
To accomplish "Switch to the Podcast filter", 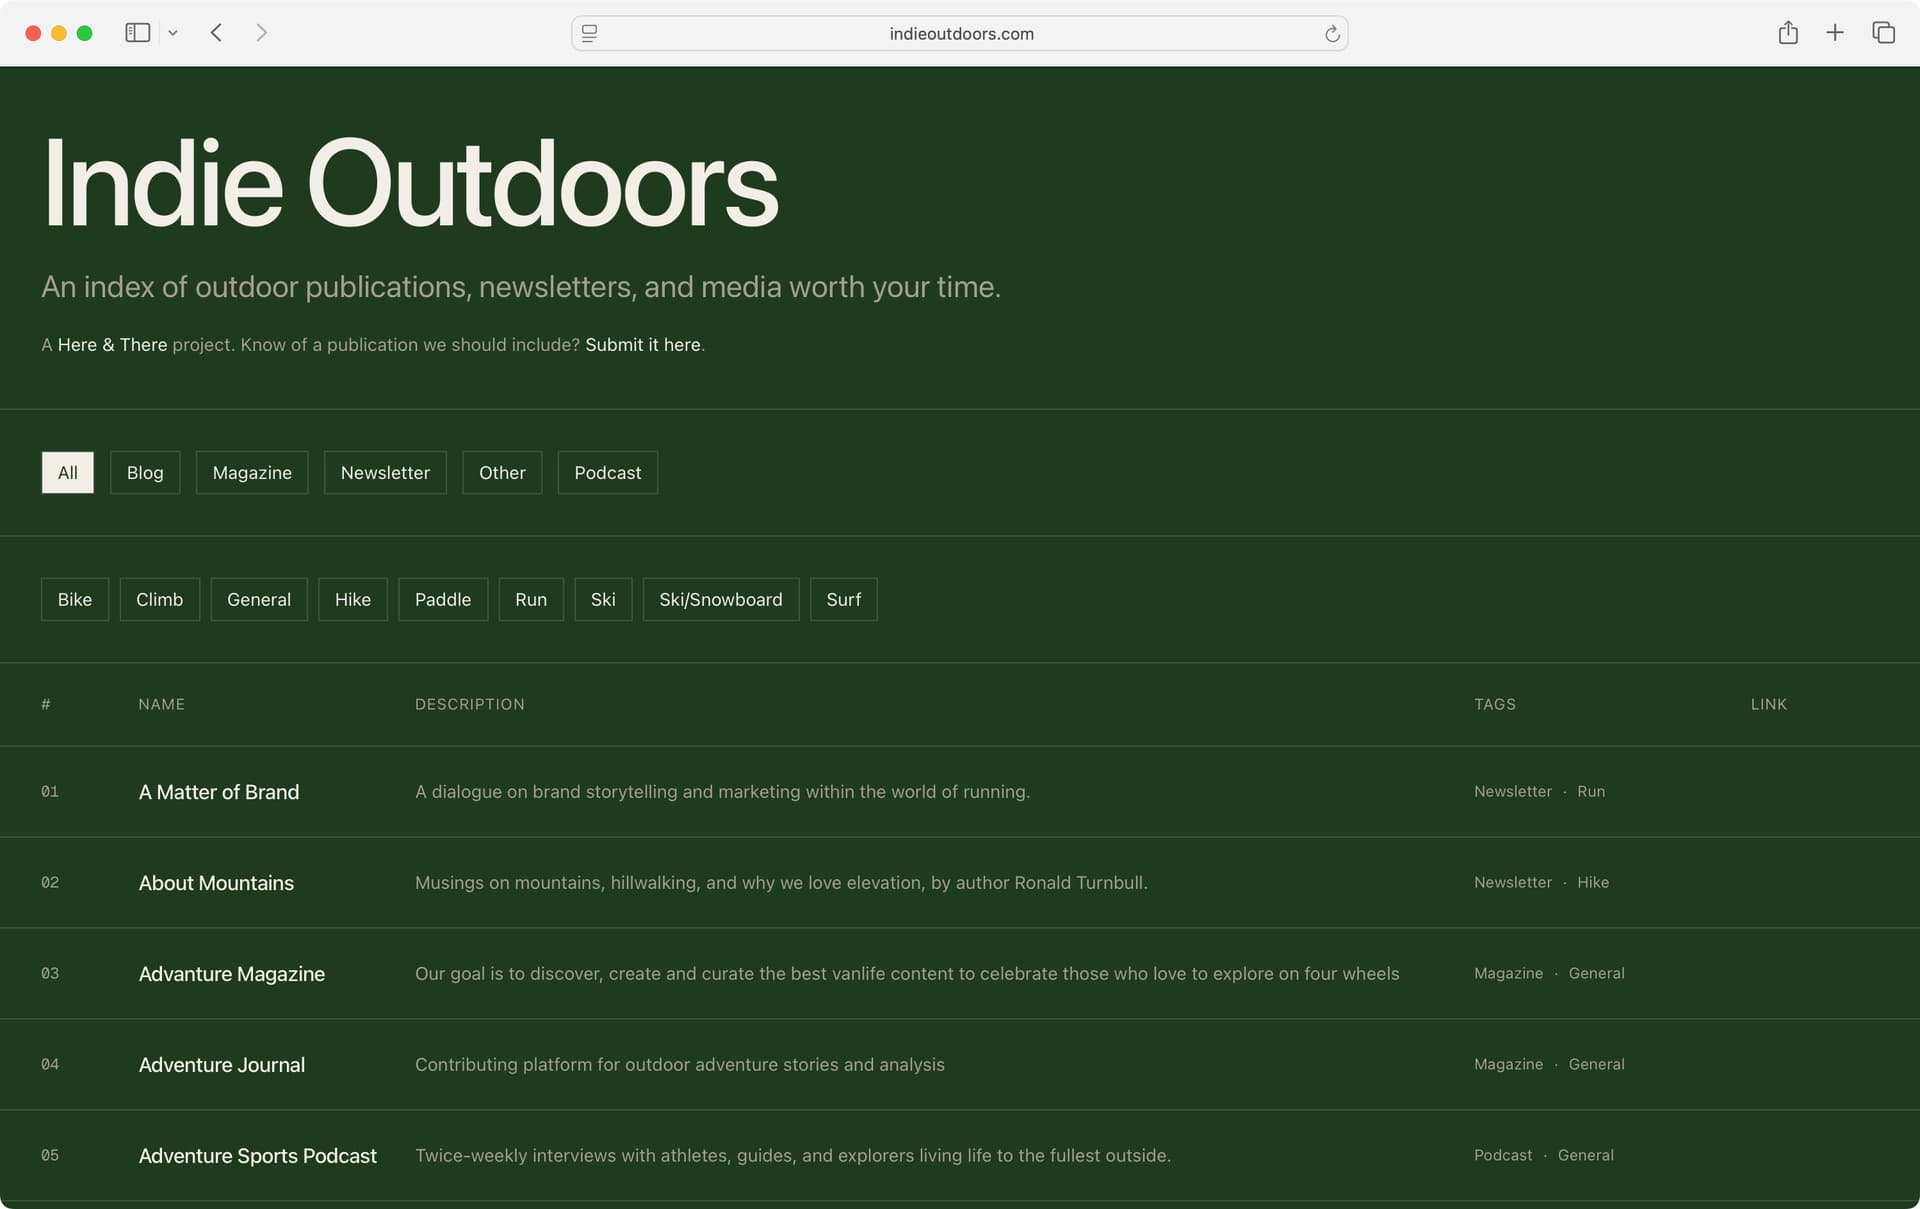I will [607, 472].
